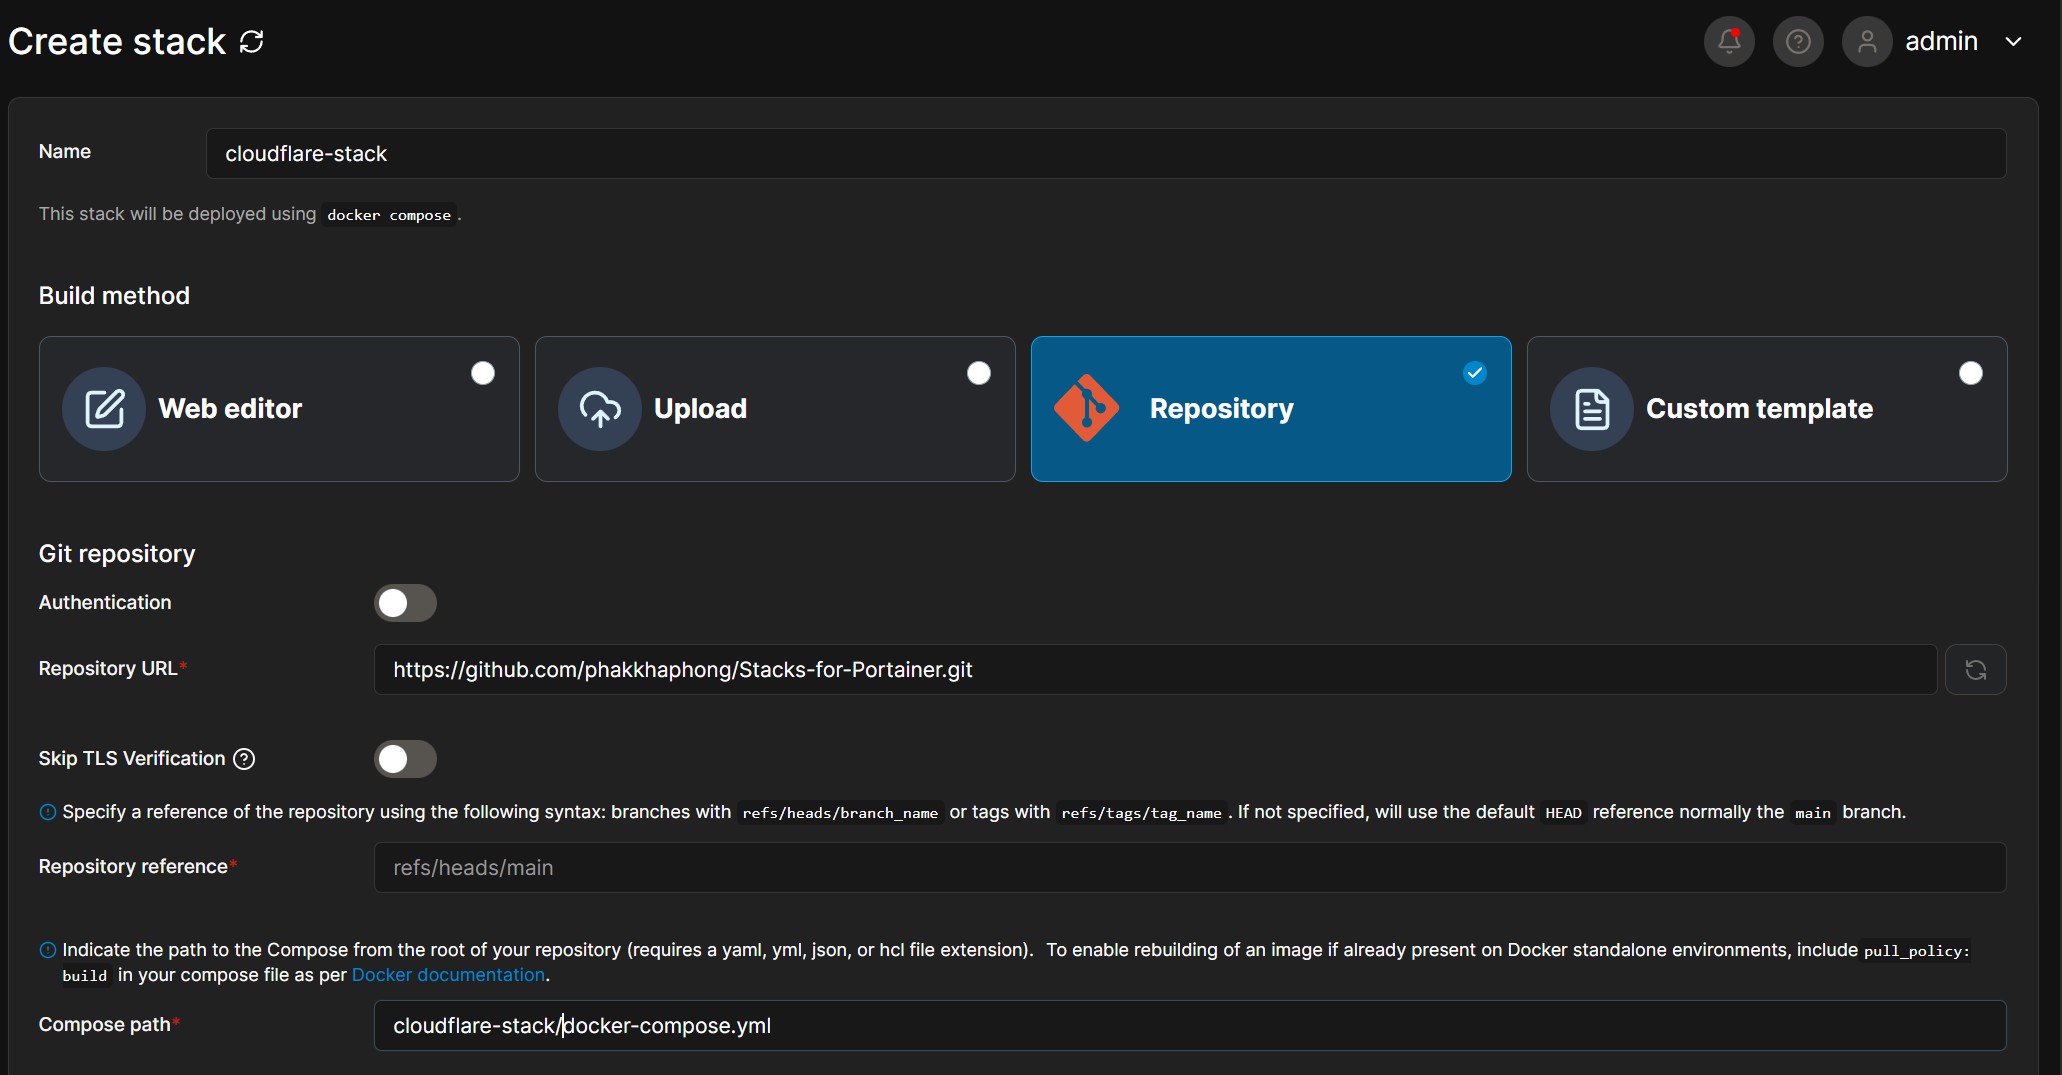Enable the Skip TLS Verification toggle
Screen dimensions: 2062x1075
(405, 759)
